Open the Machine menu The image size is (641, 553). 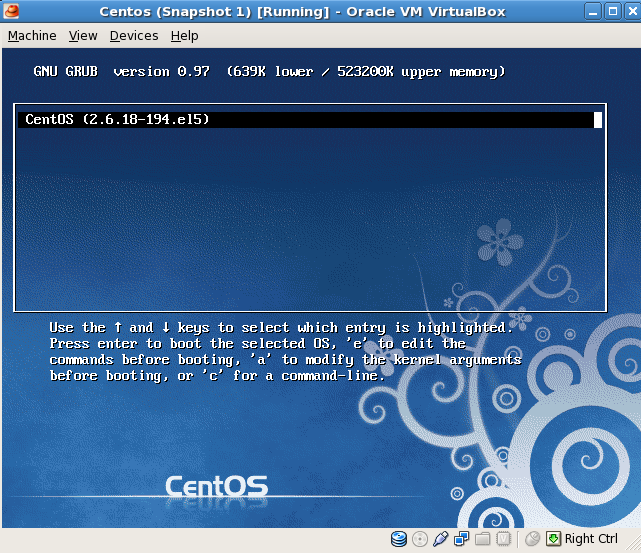click(32, 35)
